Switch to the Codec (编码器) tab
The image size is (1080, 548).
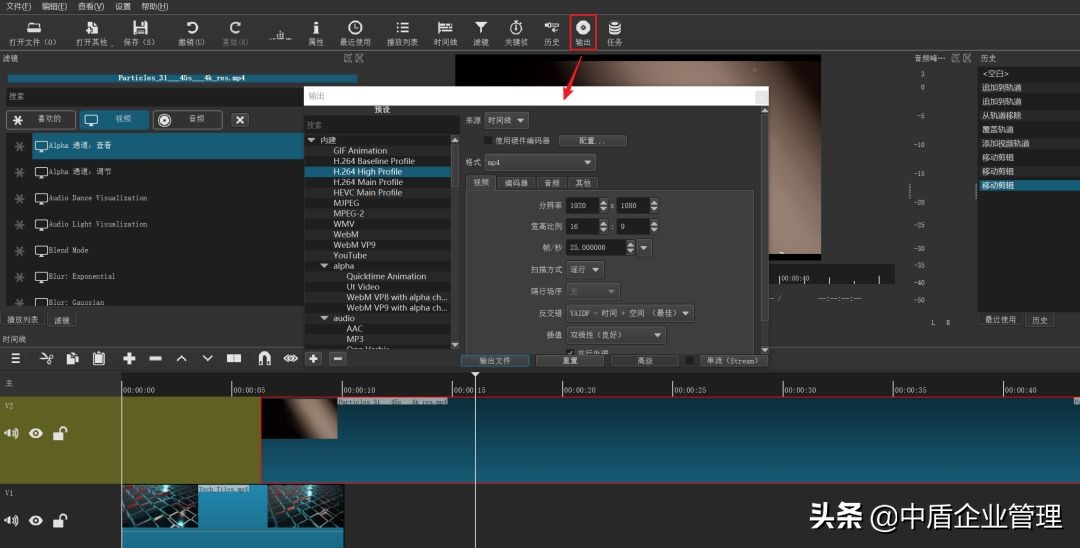click(516, 183)
